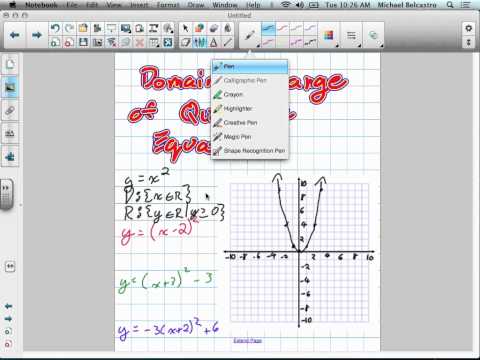Select Shape Recognition Pen in the menu
The image size is (480, 360).
[x=250, y=151]
